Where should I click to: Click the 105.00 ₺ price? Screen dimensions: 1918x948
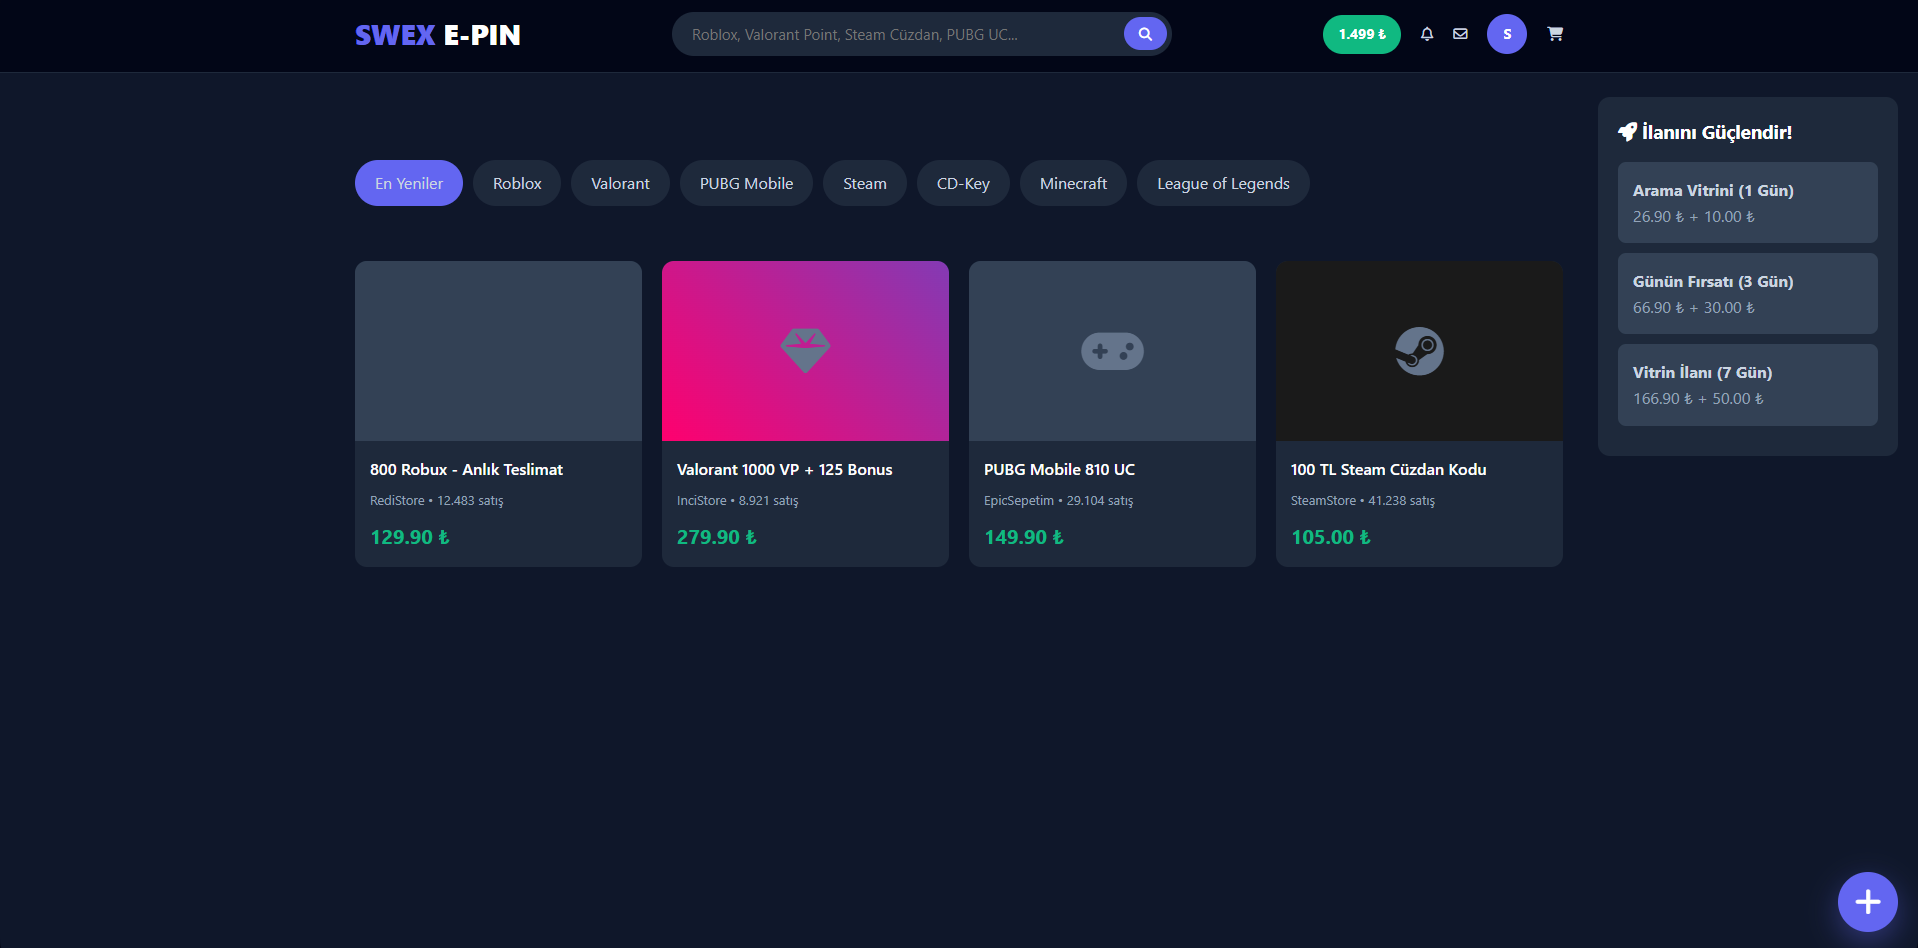(x=1331, y=537)
